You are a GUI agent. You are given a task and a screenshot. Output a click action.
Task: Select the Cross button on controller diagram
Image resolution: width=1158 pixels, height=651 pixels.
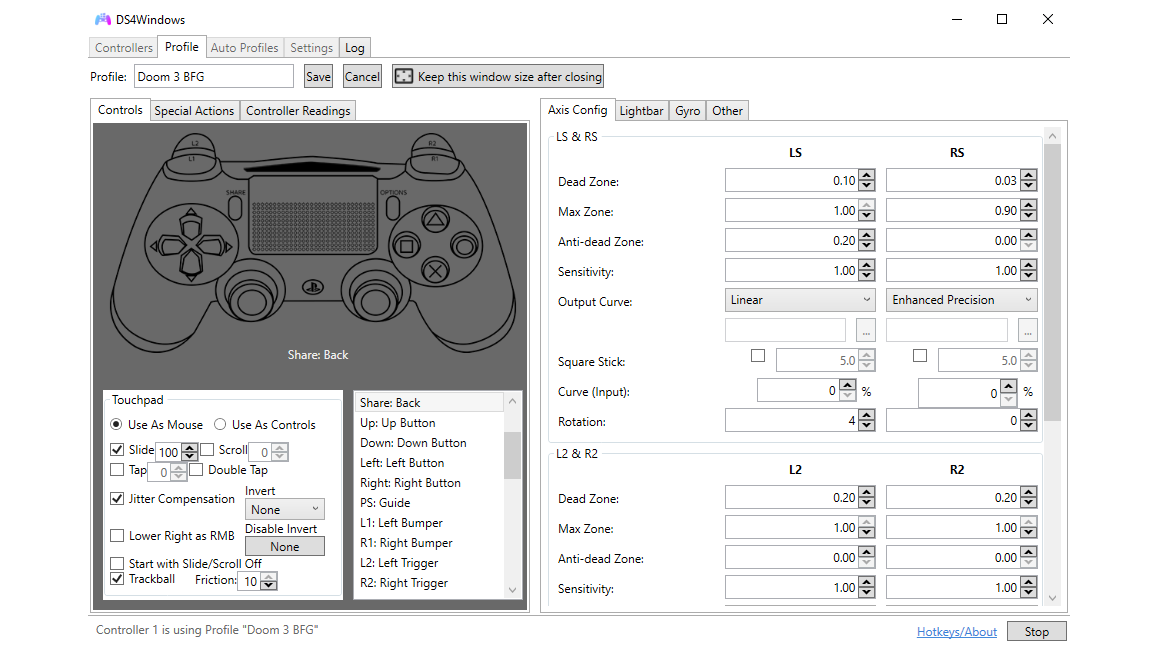coord(435,269)
